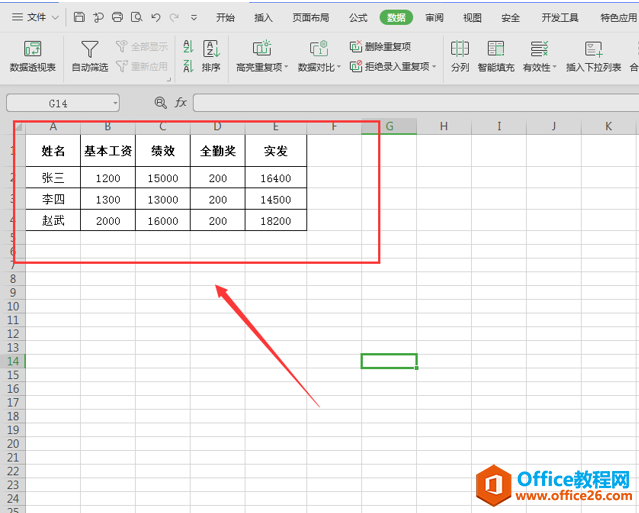Viewport: 639px width, 513px height.
Task: Click the selected cell G14
Action: (x=389, y=361)
